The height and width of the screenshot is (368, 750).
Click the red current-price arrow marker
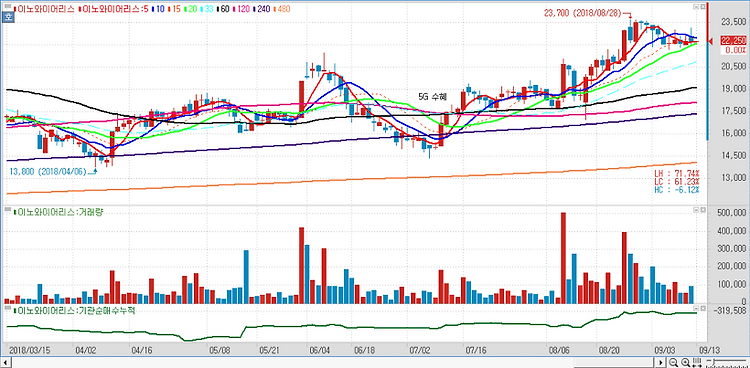[712, 41]
